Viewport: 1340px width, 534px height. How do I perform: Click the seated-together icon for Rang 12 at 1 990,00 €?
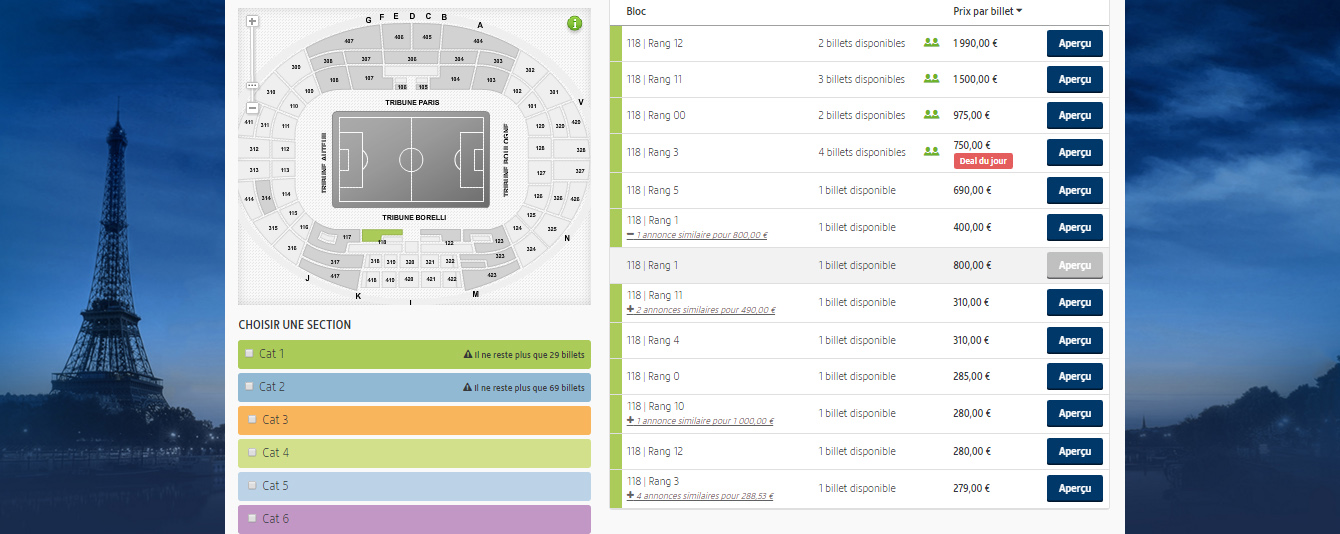[932, 43]
